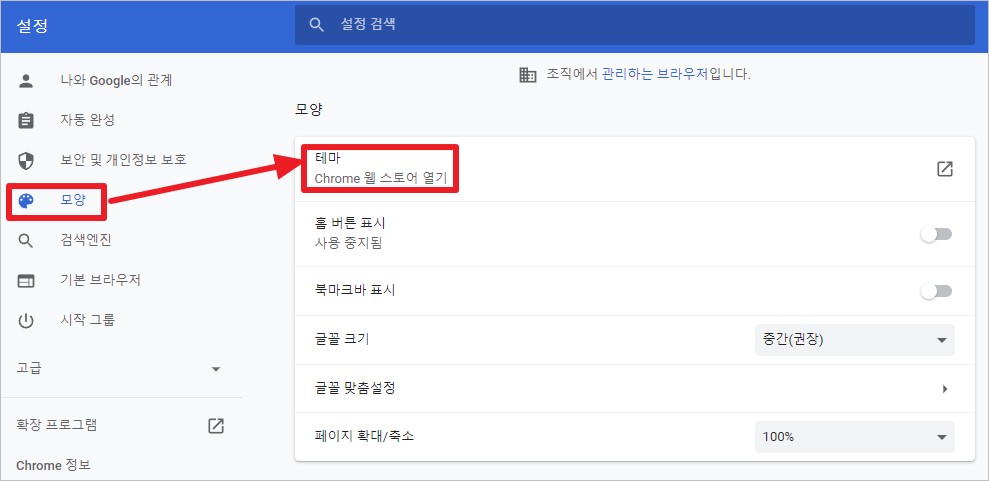Click the shield icon beside 보안 및 개인정보 보호

tap(26, 160)
